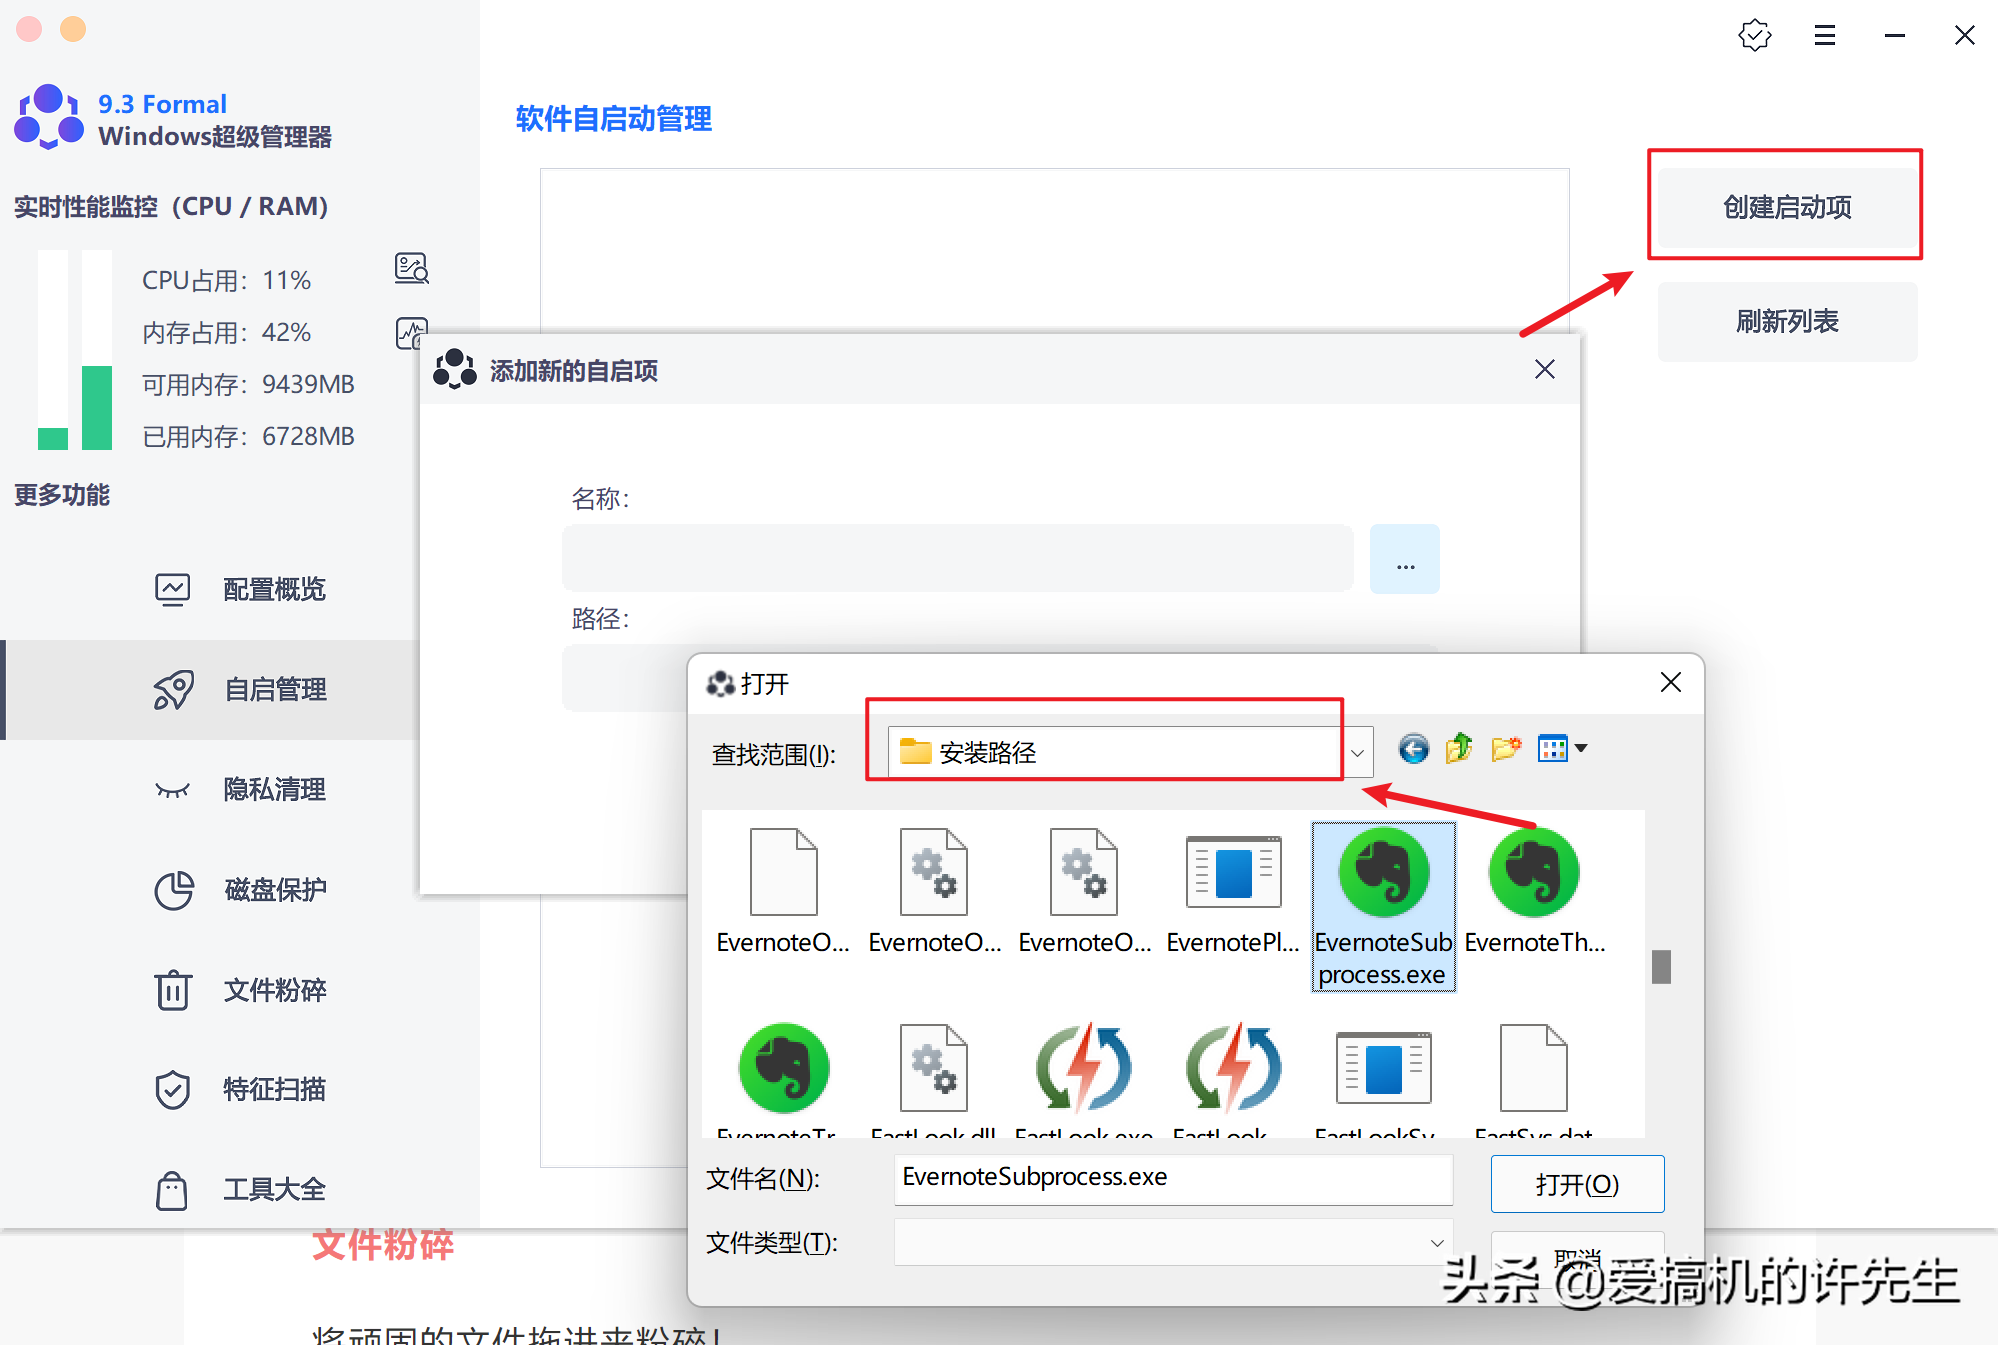The height and width of the screenshot is (1345, 1998).
Task: Expand the 文件类型 dropdown
Action: (1436, 1243)
